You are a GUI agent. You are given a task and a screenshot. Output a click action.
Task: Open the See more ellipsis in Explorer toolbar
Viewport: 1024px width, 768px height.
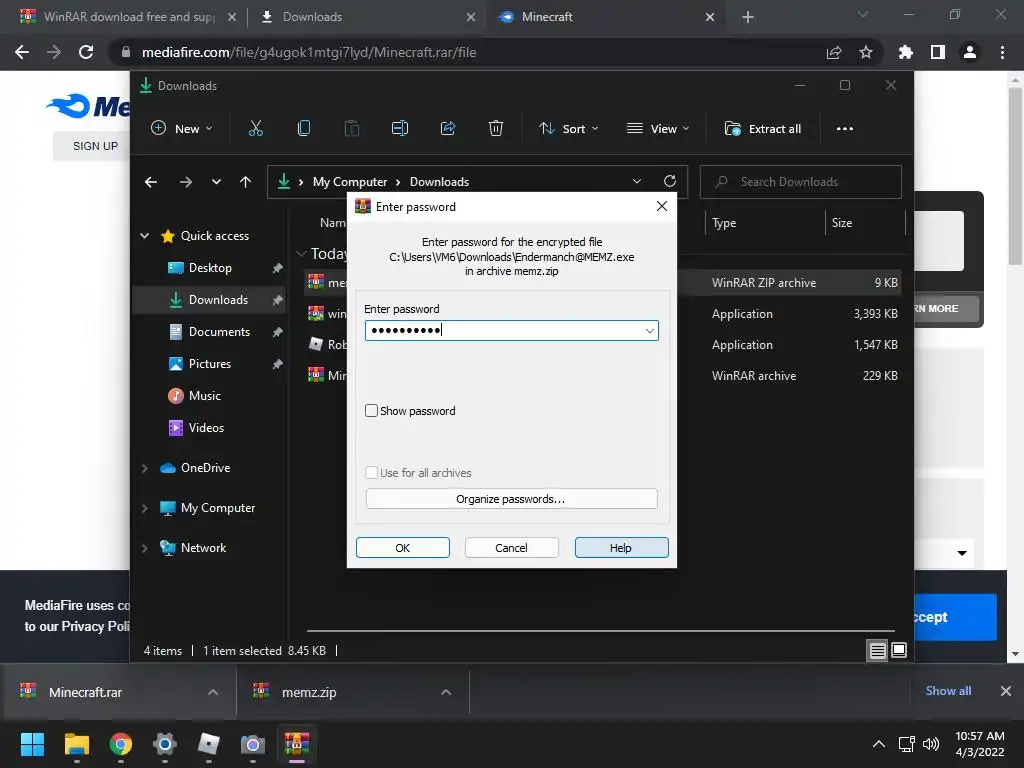click(844, 129)
